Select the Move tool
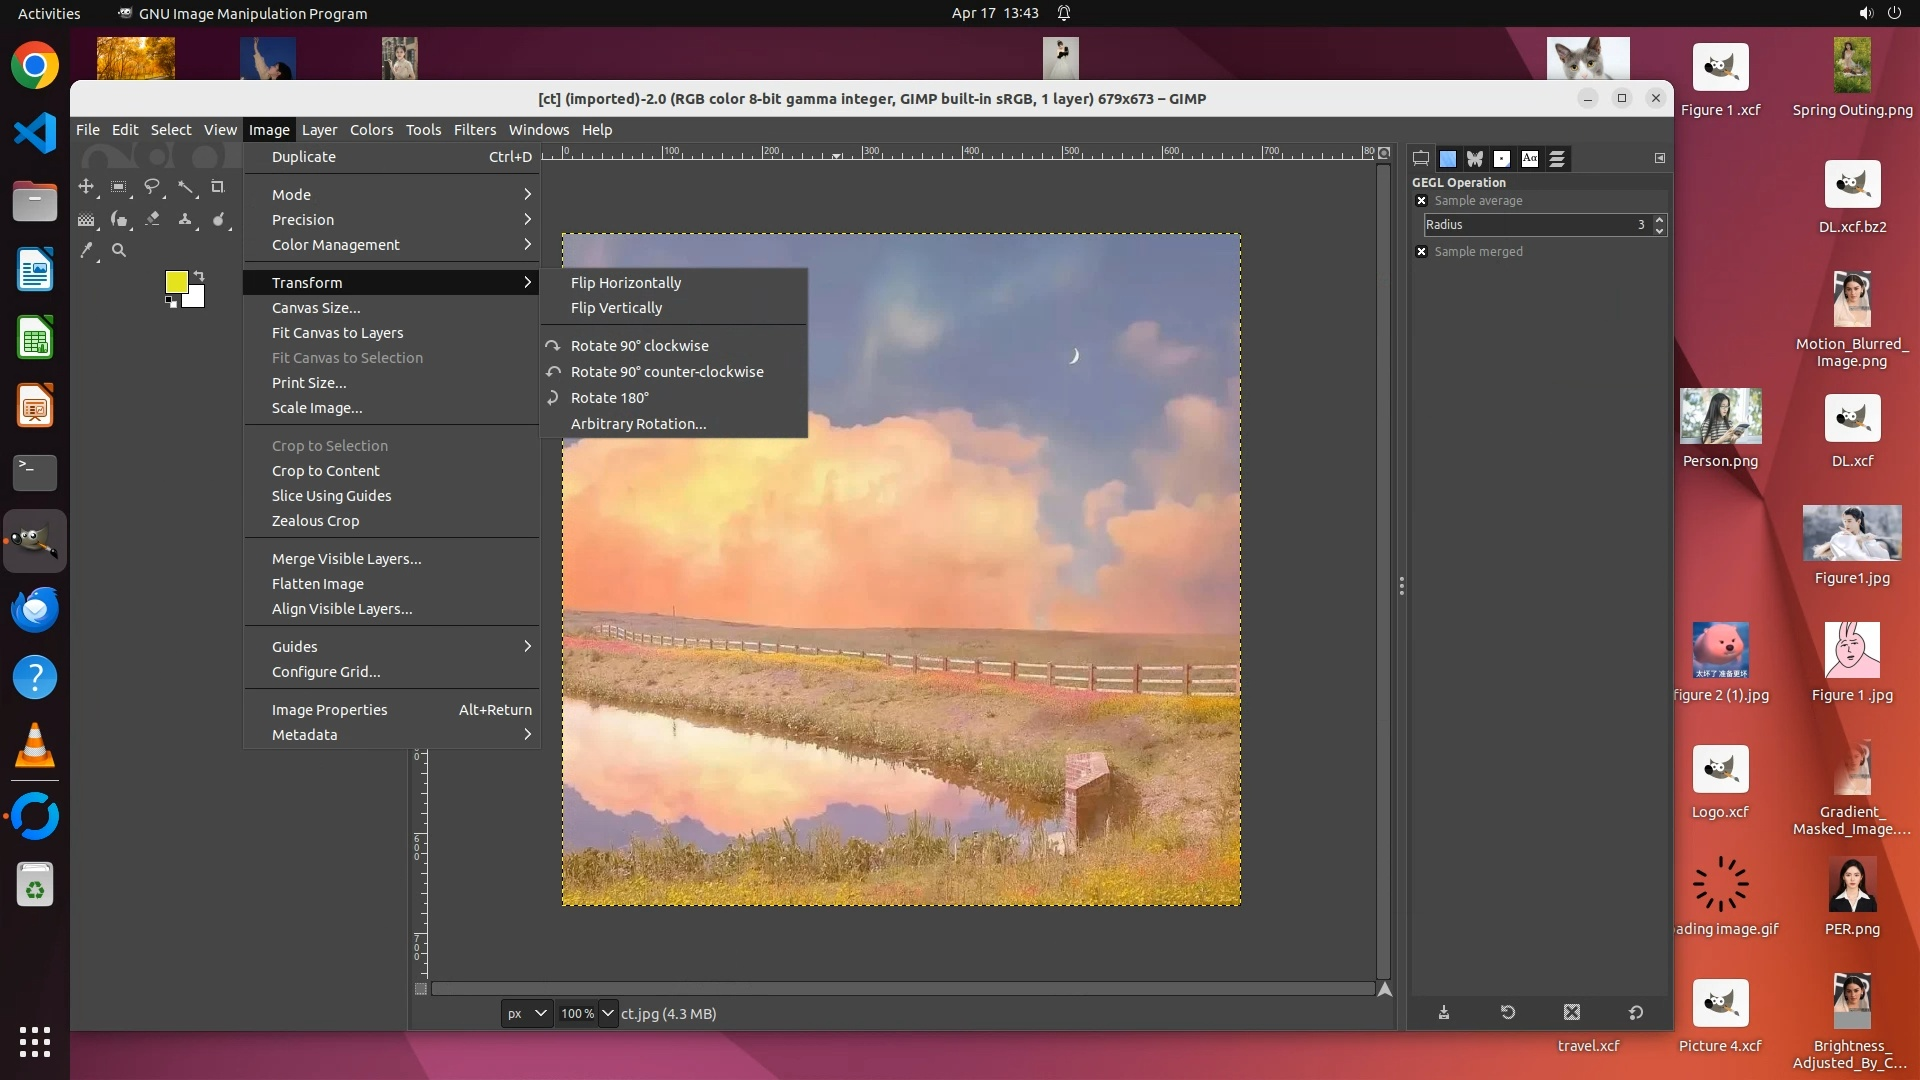 (x=87, y=187)
